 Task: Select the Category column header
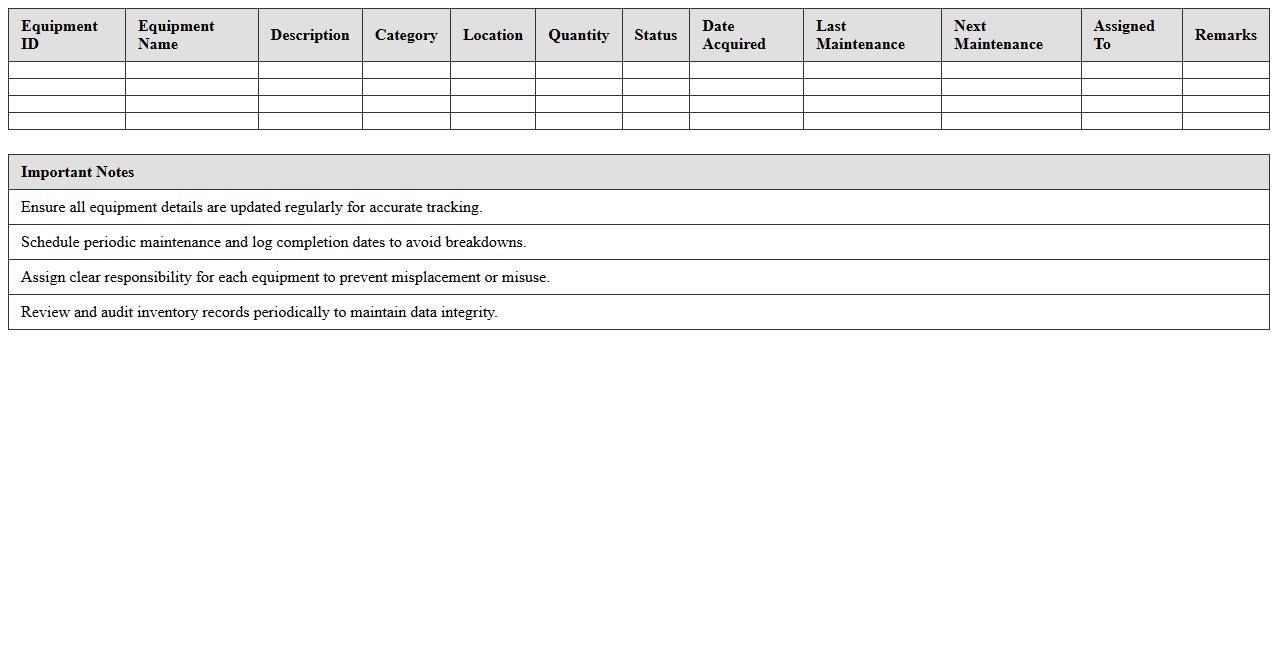tap(406, 35)
